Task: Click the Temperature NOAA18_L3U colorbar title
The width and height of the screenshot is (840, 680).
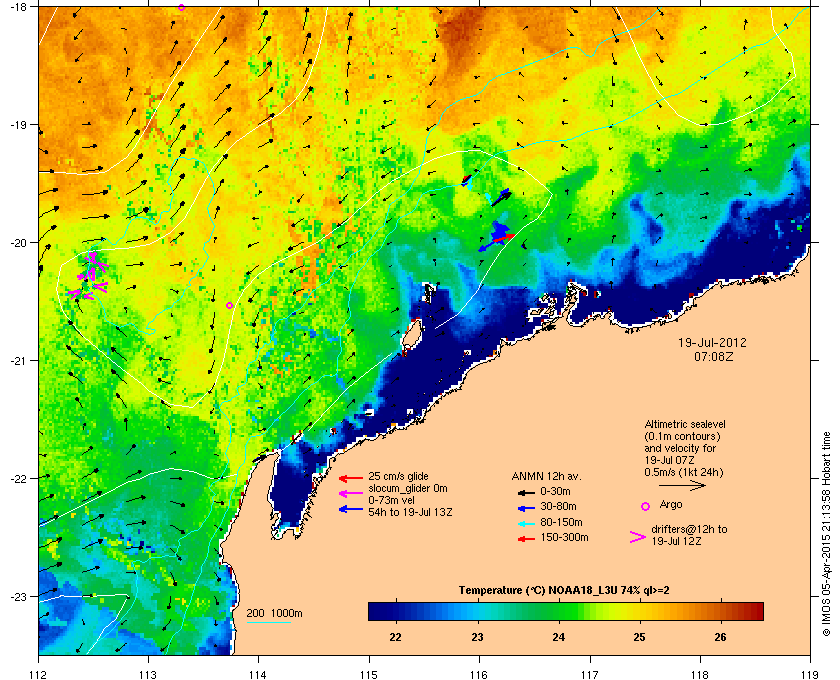Action: pos(564,590)
